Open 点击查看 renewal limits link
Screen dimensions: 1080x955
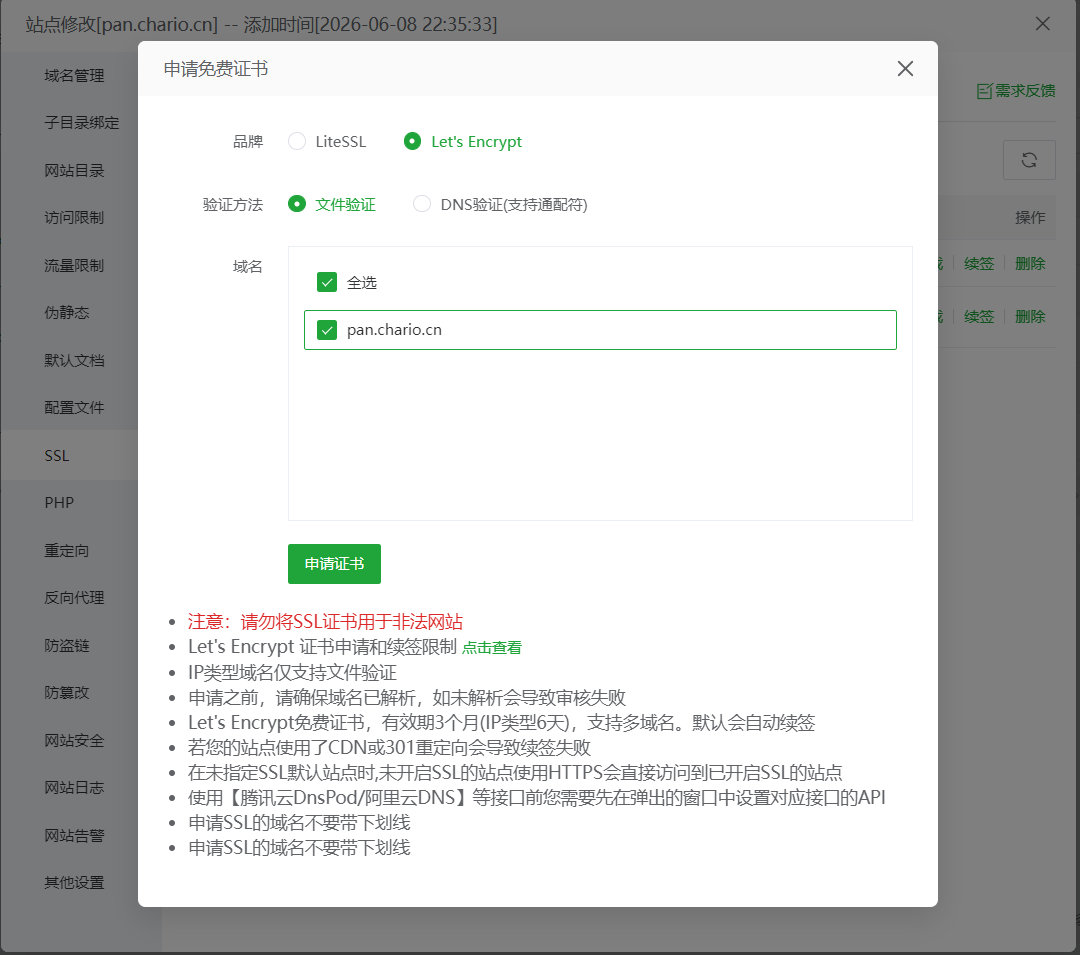[492, 647]
